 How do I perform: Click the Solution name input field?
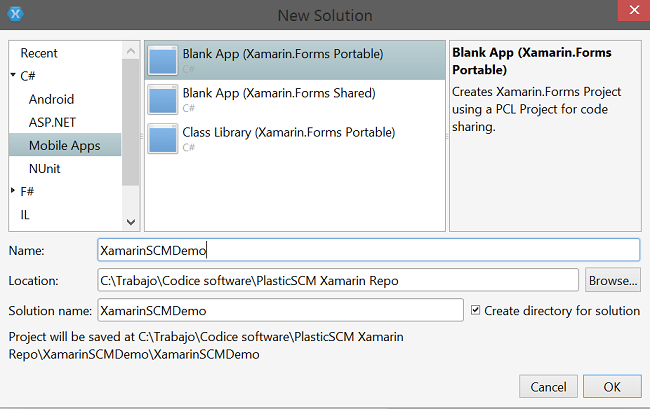tap(280, 311)
